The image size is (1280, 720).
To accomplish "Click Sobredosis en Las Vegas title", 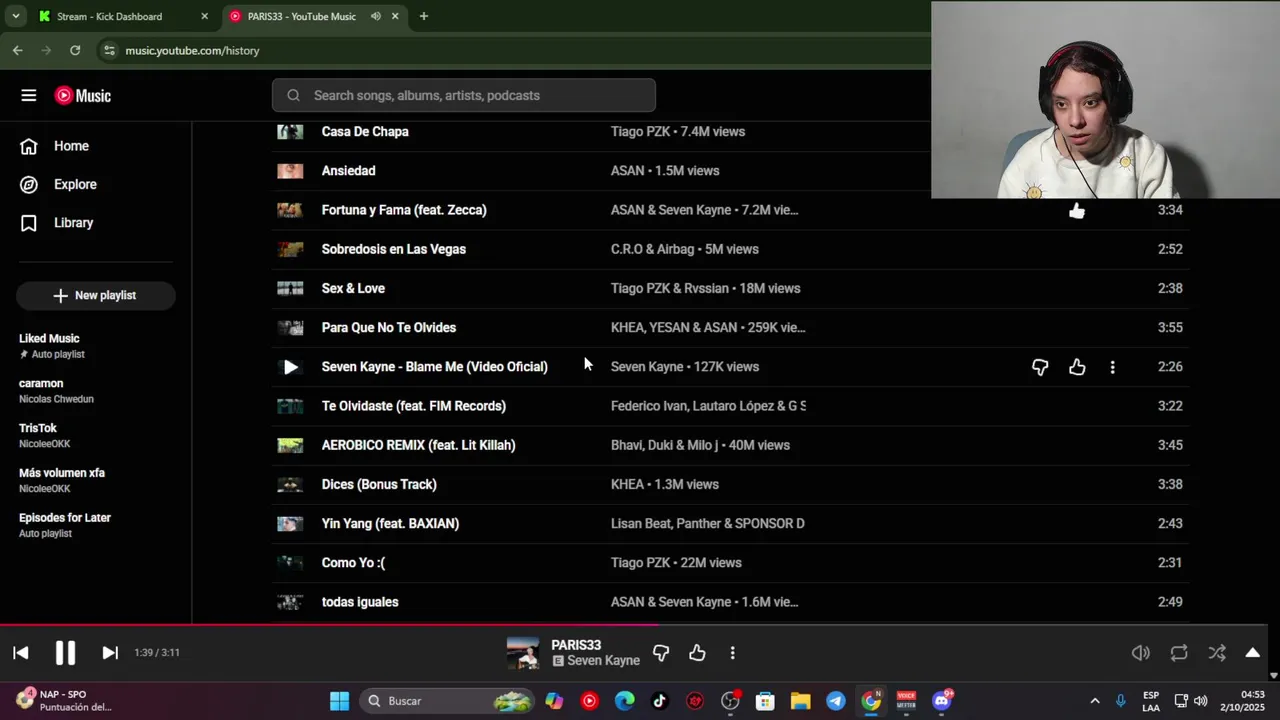I will click(x=394, y=249).
